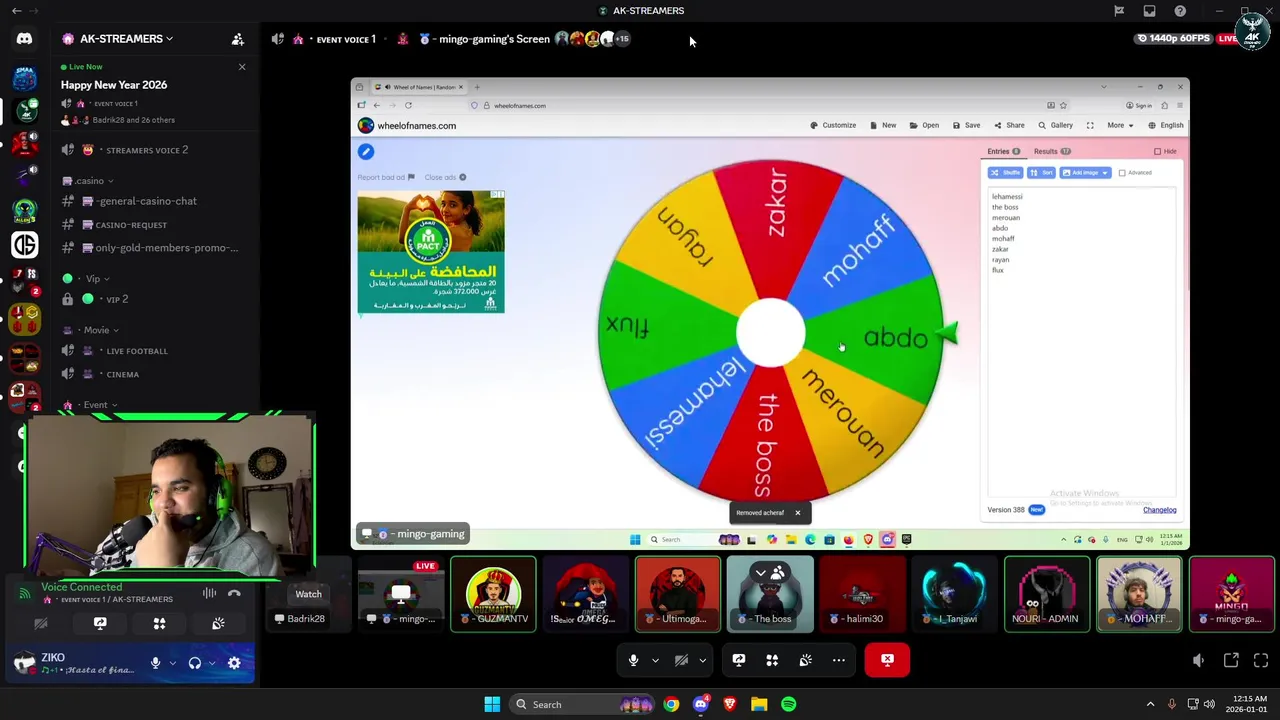Open activities icon in voice panel
Screen dimensions: 1280x720
point(159,623)
